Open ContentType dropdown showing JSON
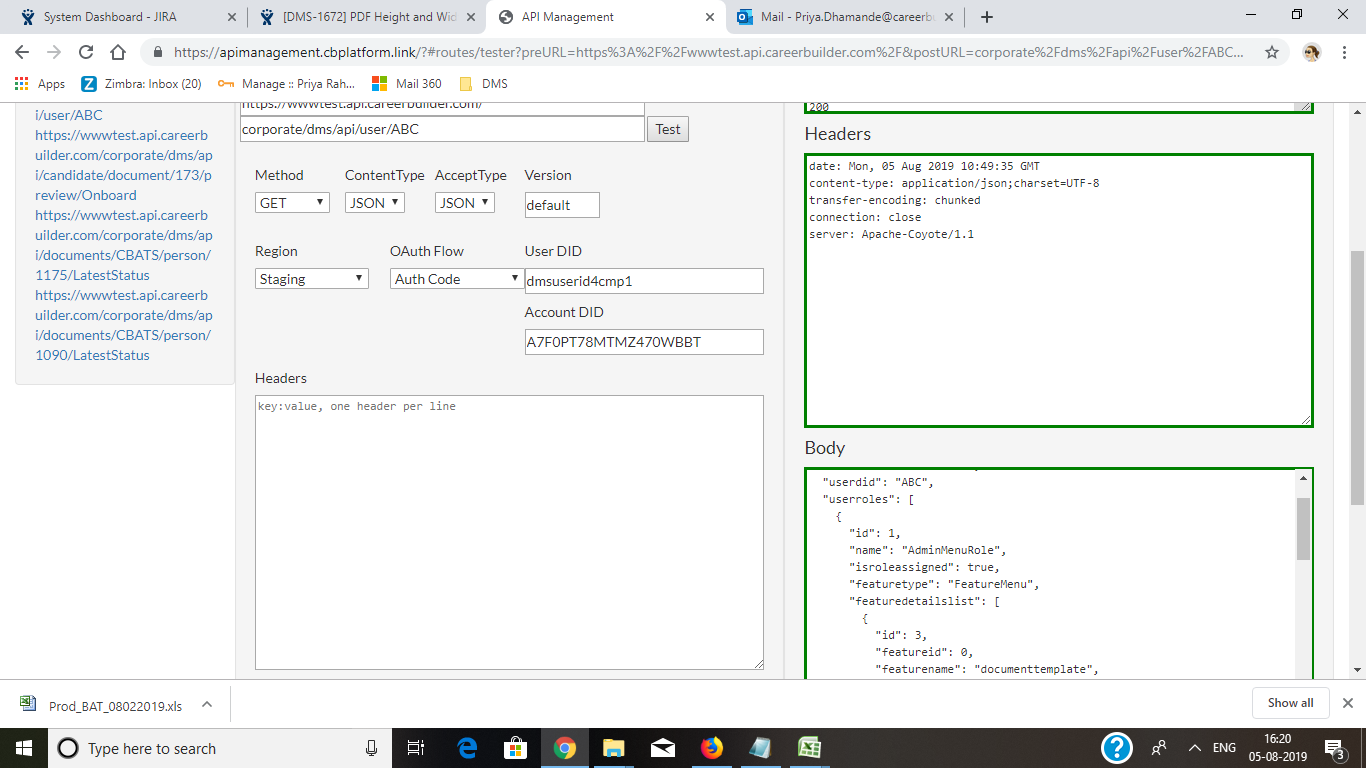This screenshot has width=1366, height=768. coord(375,203)
